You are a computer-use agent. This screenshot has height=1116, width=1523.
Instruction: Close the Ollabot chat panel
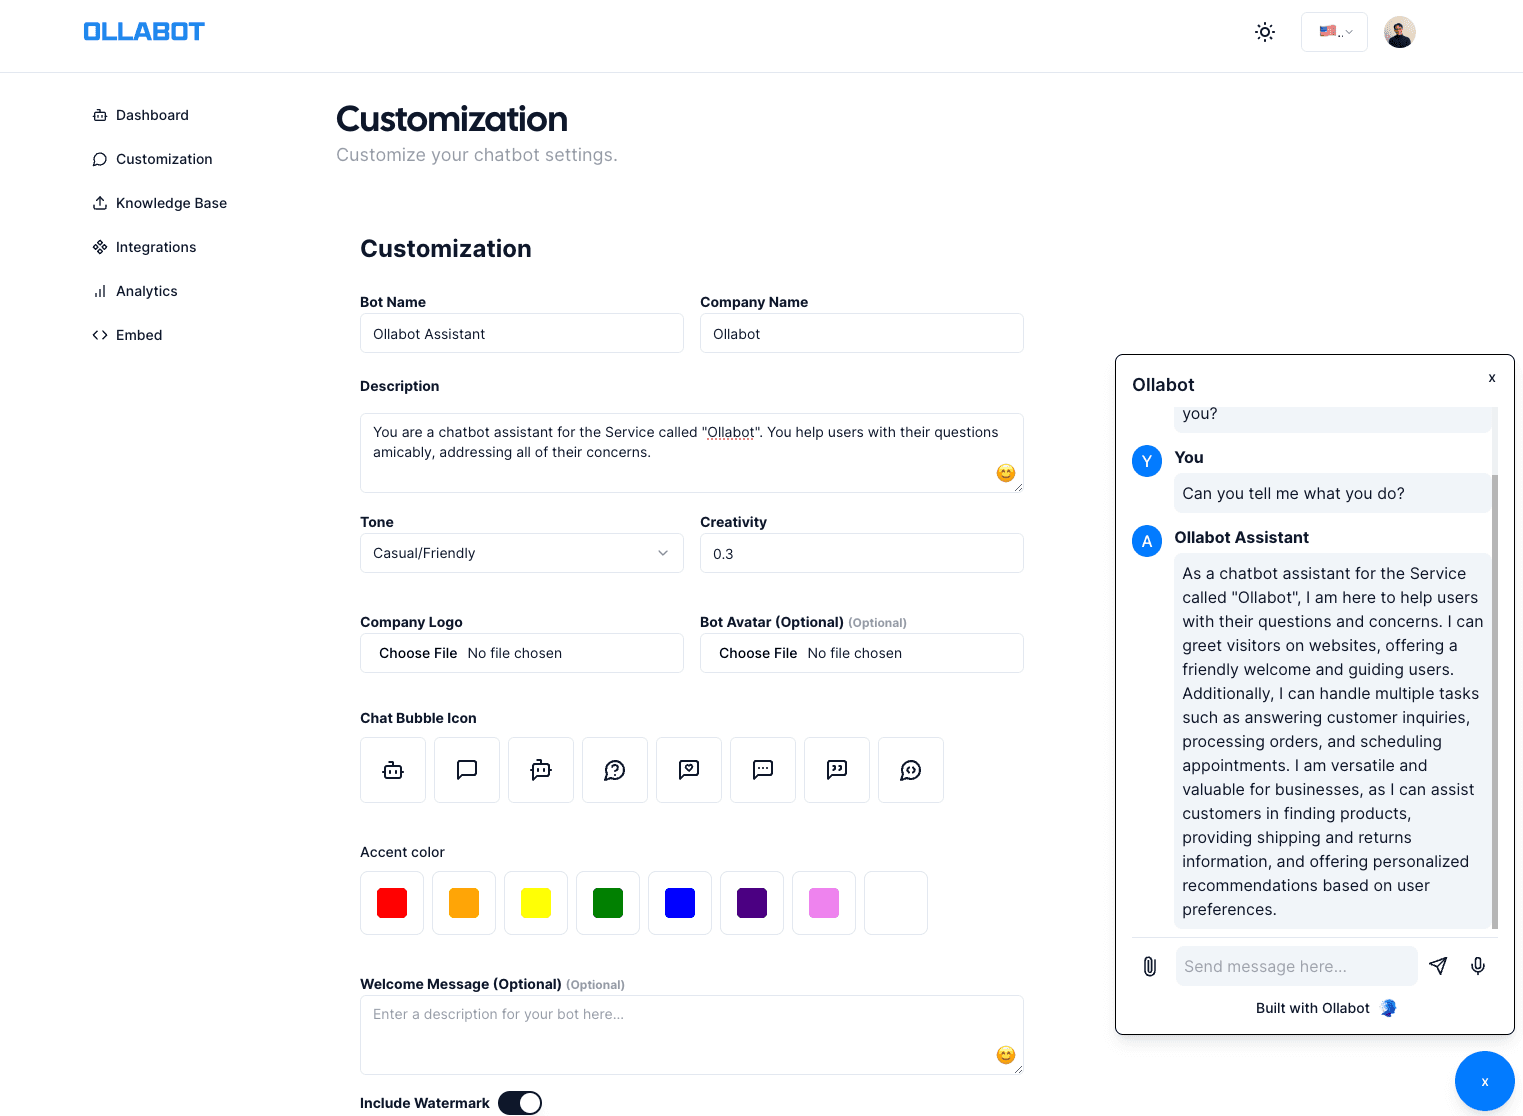pos(1492,378)
